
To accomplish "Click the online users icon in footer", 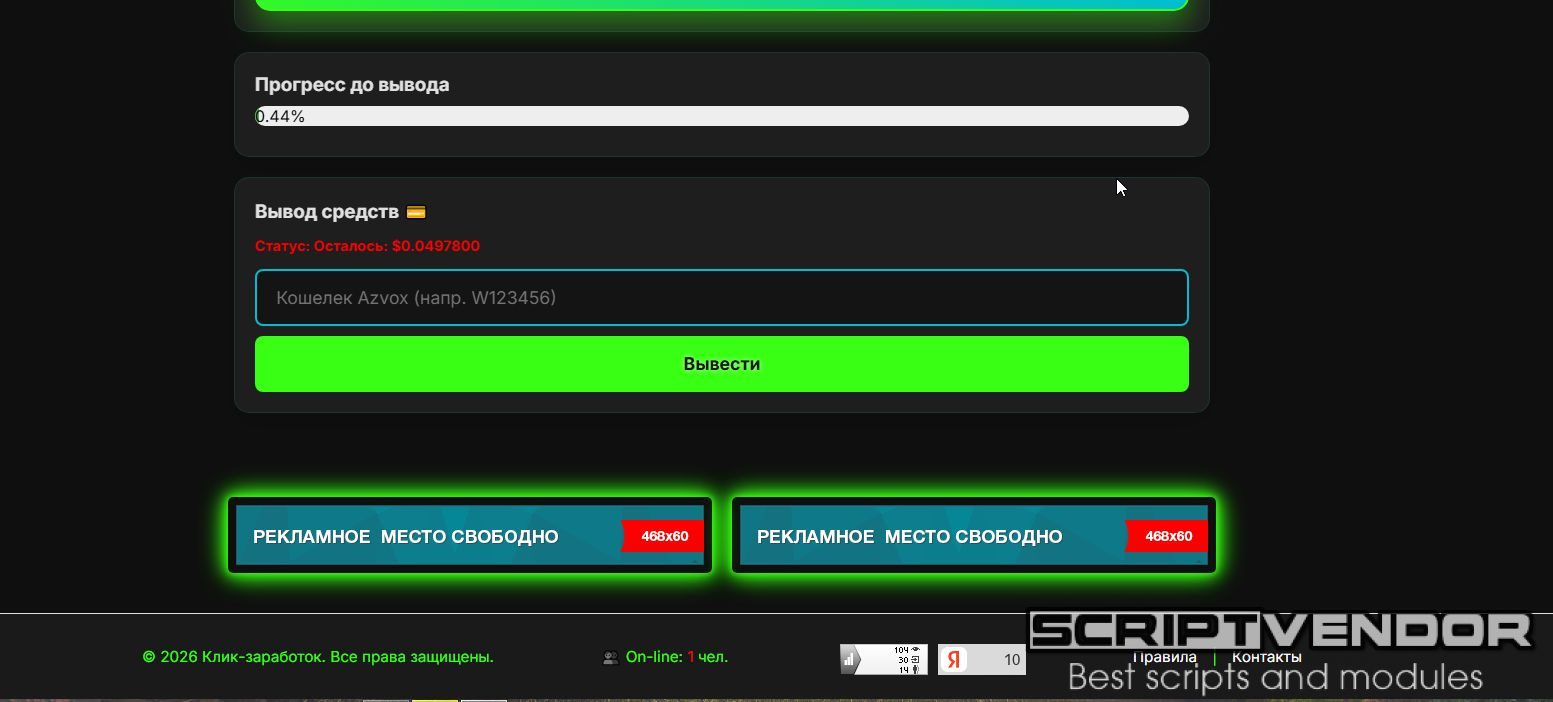I will click(x=610, y=658).
